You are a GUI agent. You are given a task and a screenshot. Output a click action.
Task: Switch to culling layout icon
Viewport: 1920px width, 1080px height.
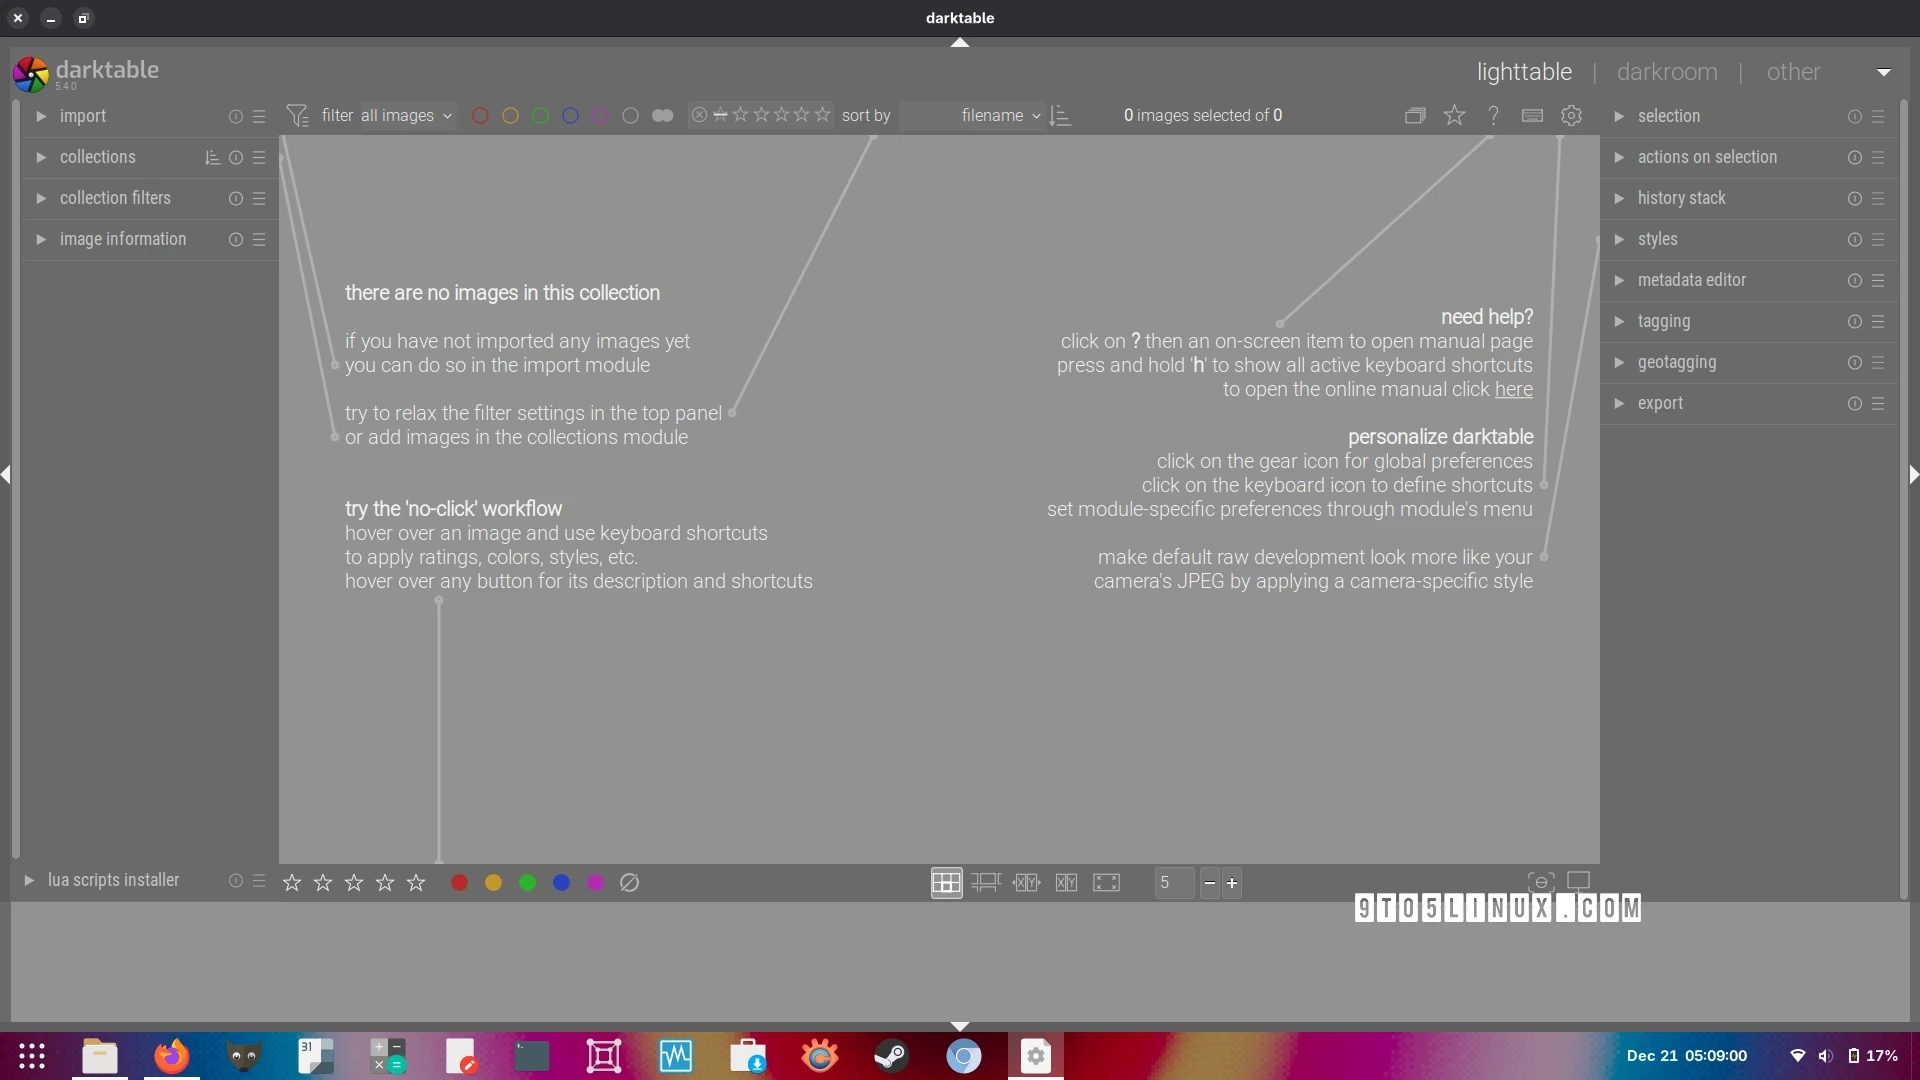pos(1026,883)
